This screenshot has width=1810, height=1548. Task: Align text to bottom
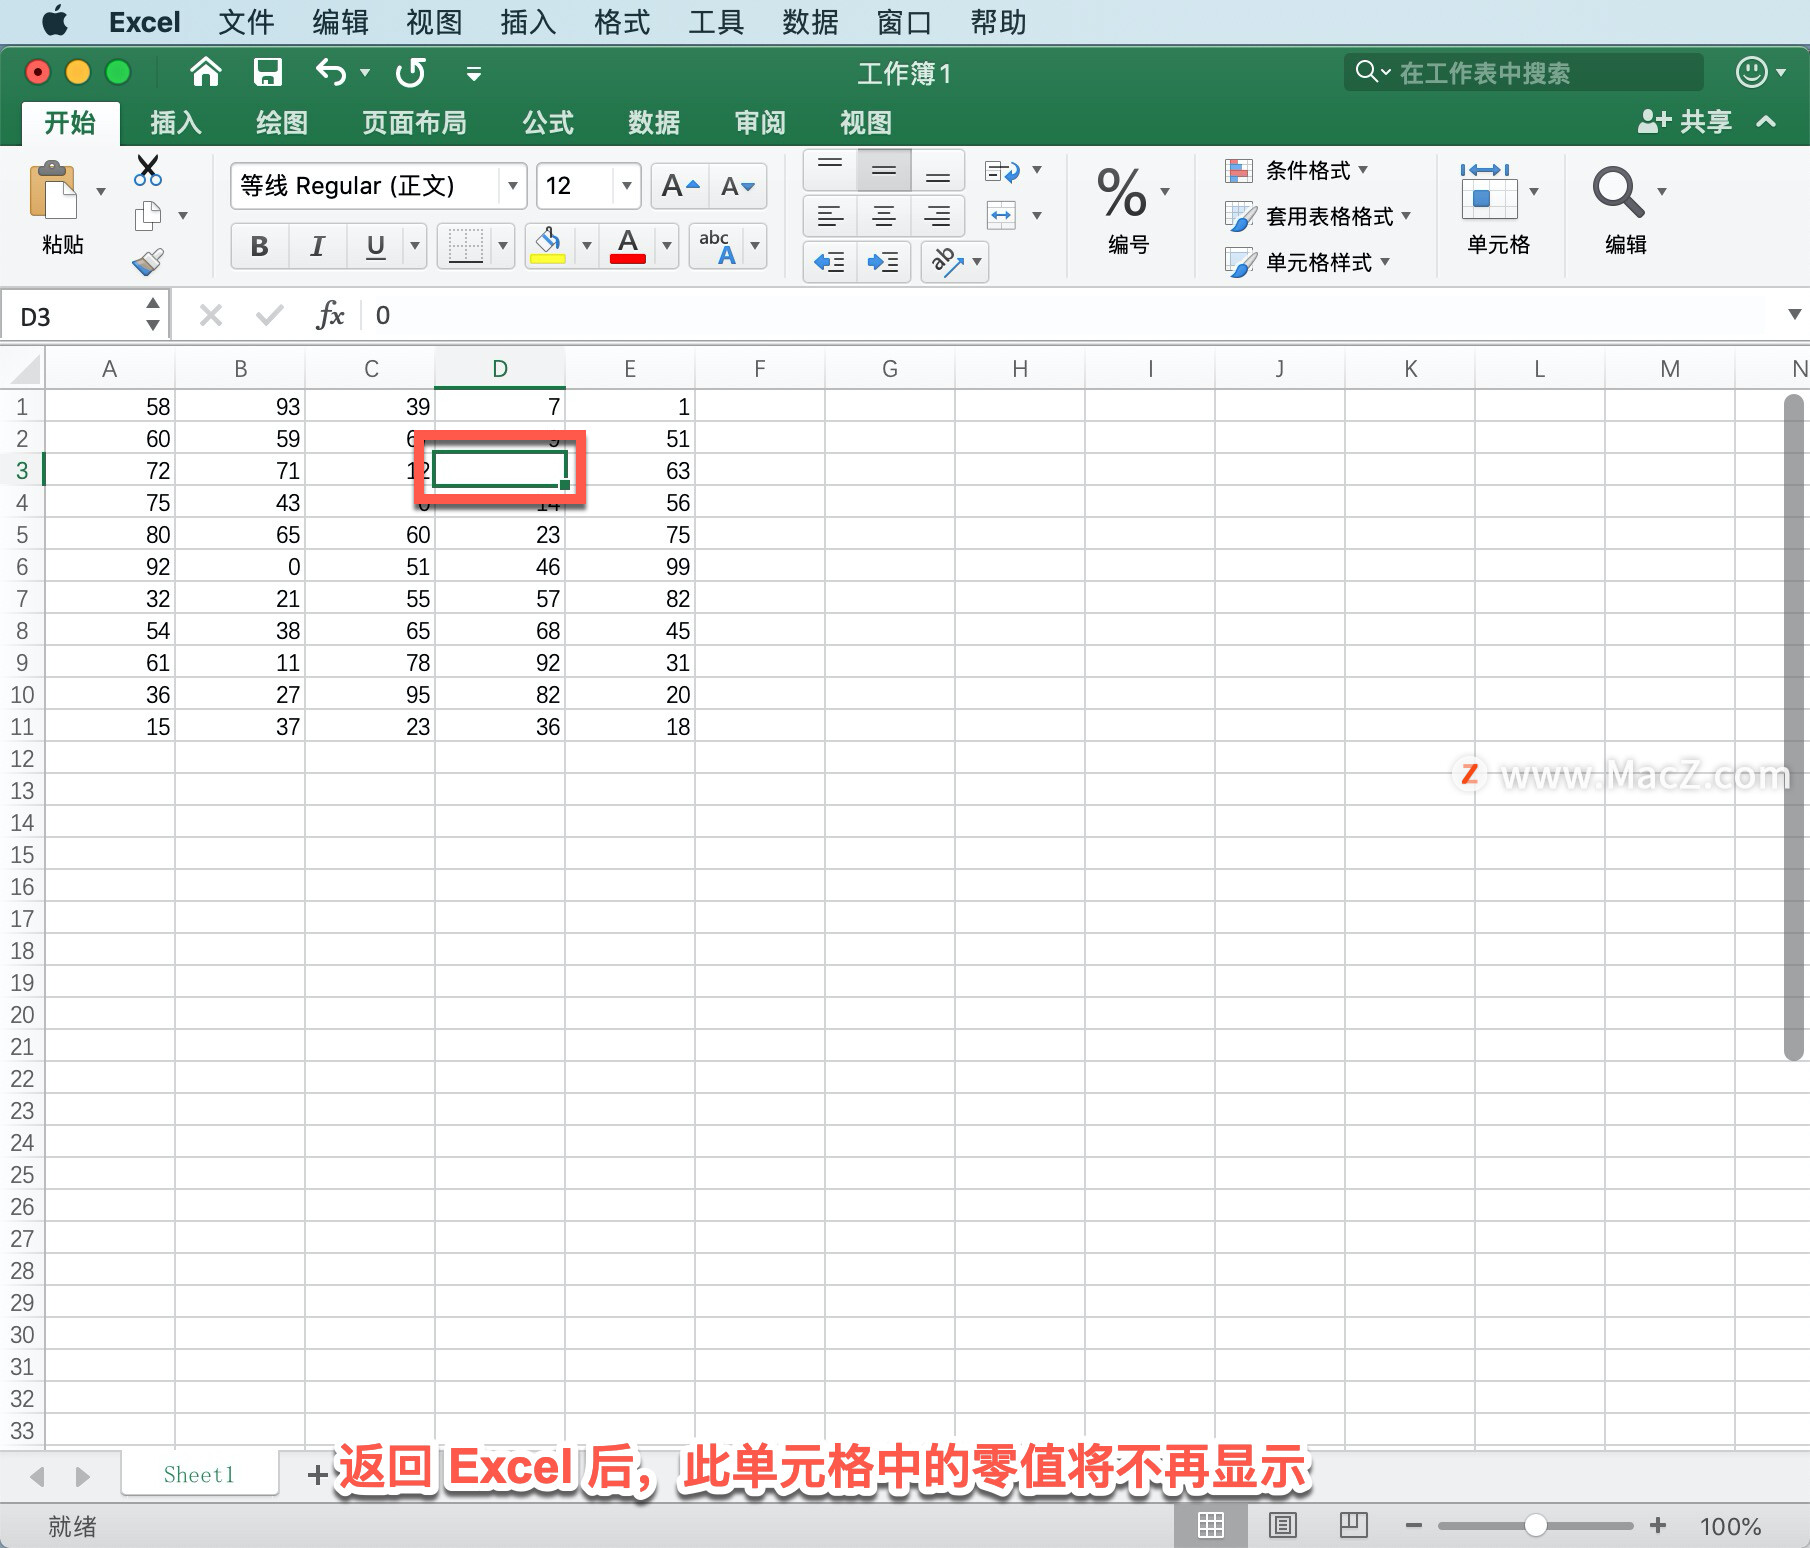937,170
